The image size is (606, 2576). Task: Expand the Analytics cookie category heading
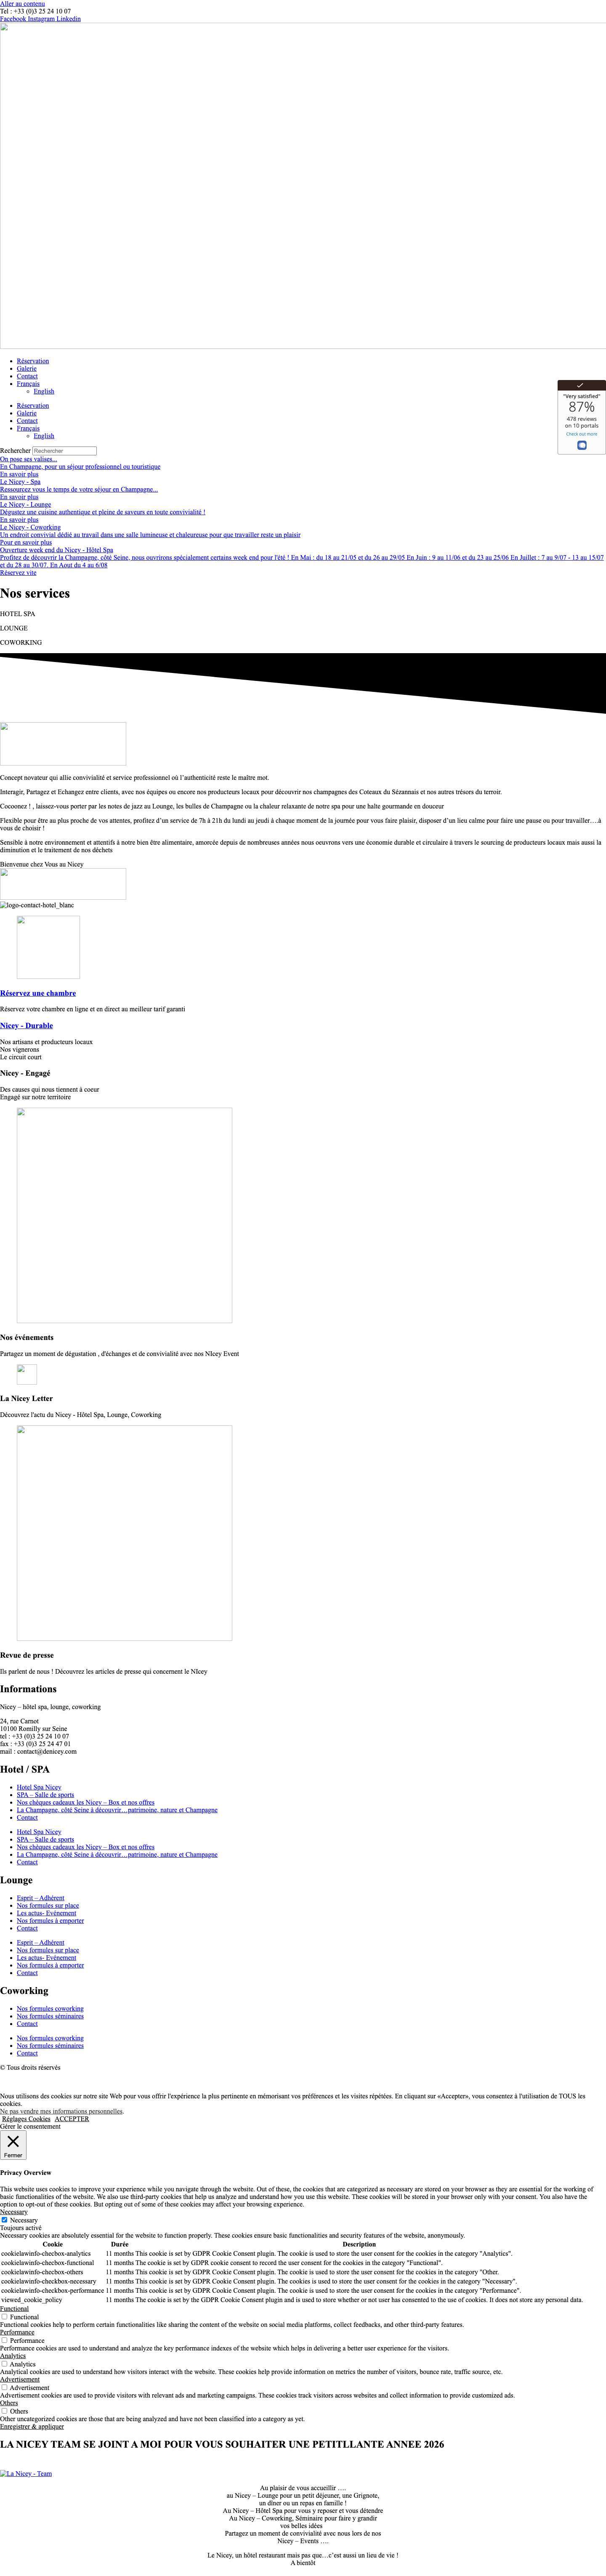[13, 2356]
